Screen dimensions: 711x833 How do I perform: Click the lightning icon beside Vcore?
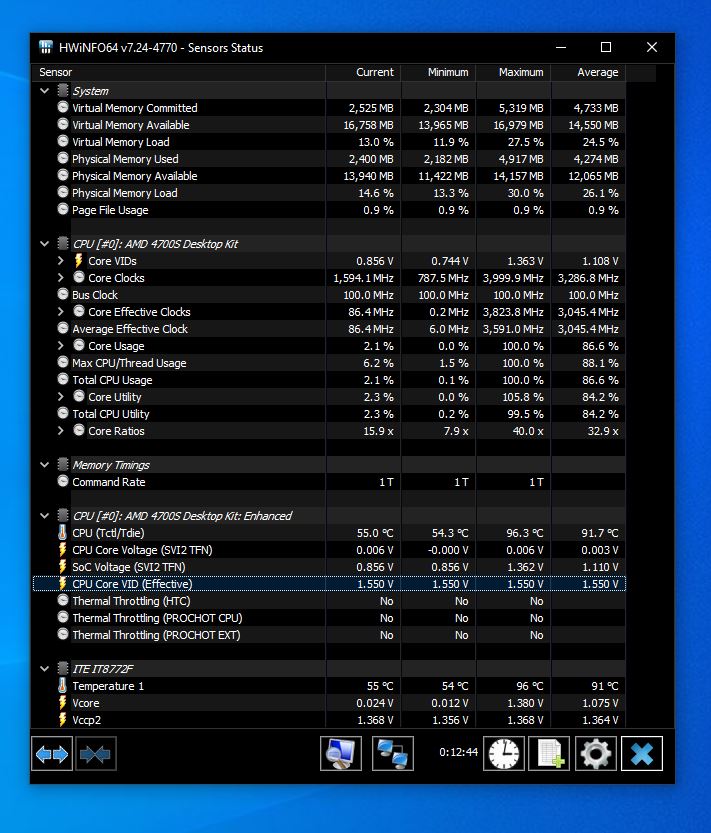click(63, 703)
